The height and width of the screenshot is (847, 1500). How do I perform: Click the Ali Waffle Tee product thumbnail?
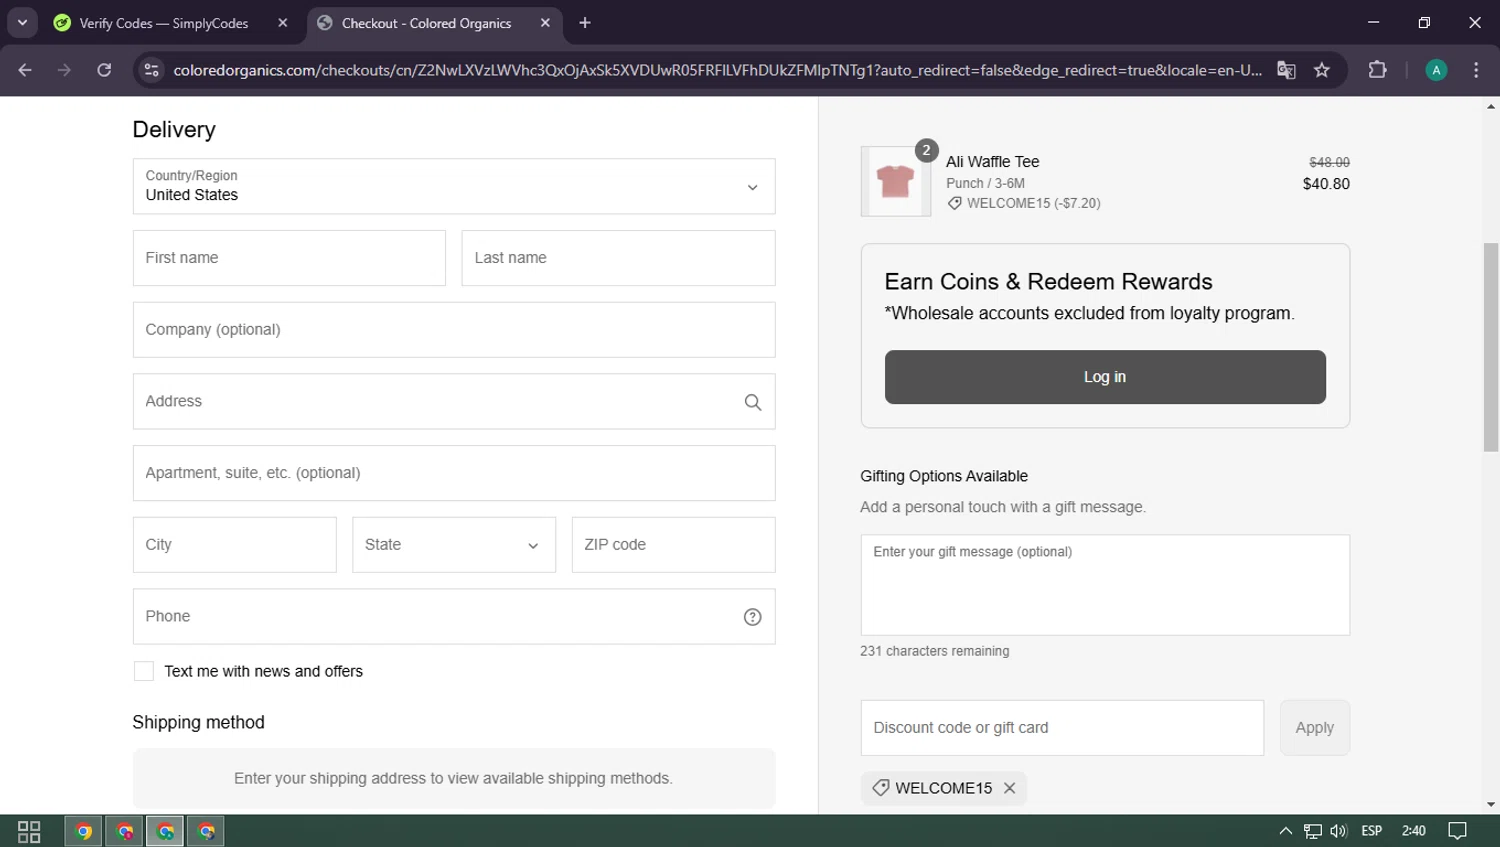896,181
